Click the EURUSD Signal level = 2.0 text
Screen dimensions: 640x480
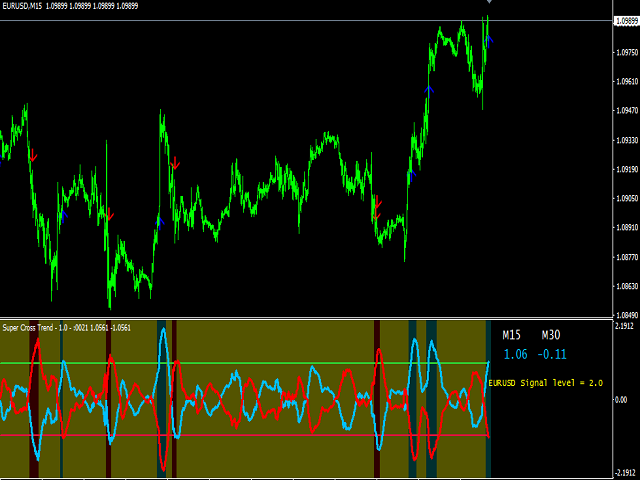pyautogui.click(x=546, y=383)
